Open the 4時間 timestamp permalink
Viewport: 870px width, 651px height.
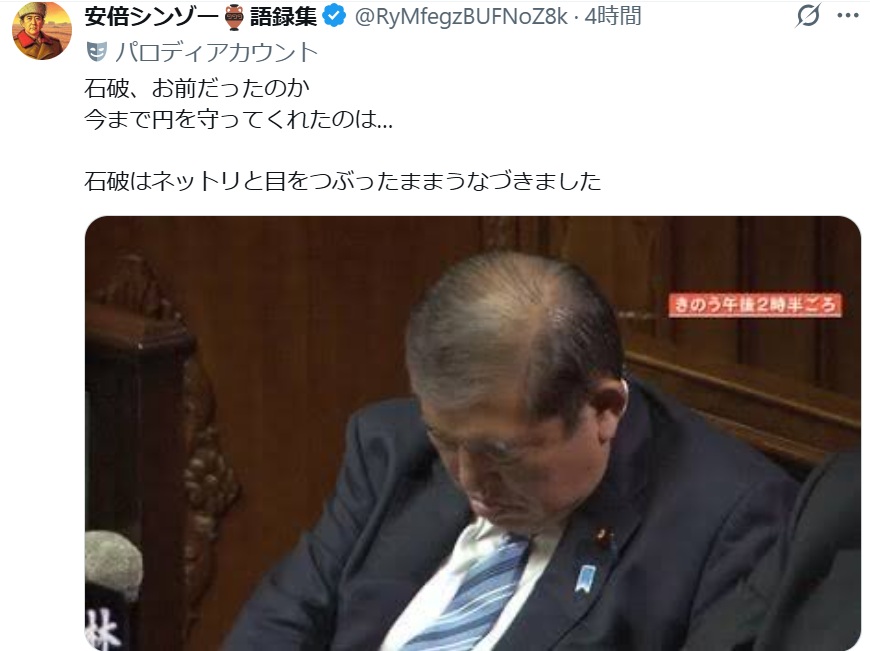click(613, 16)
